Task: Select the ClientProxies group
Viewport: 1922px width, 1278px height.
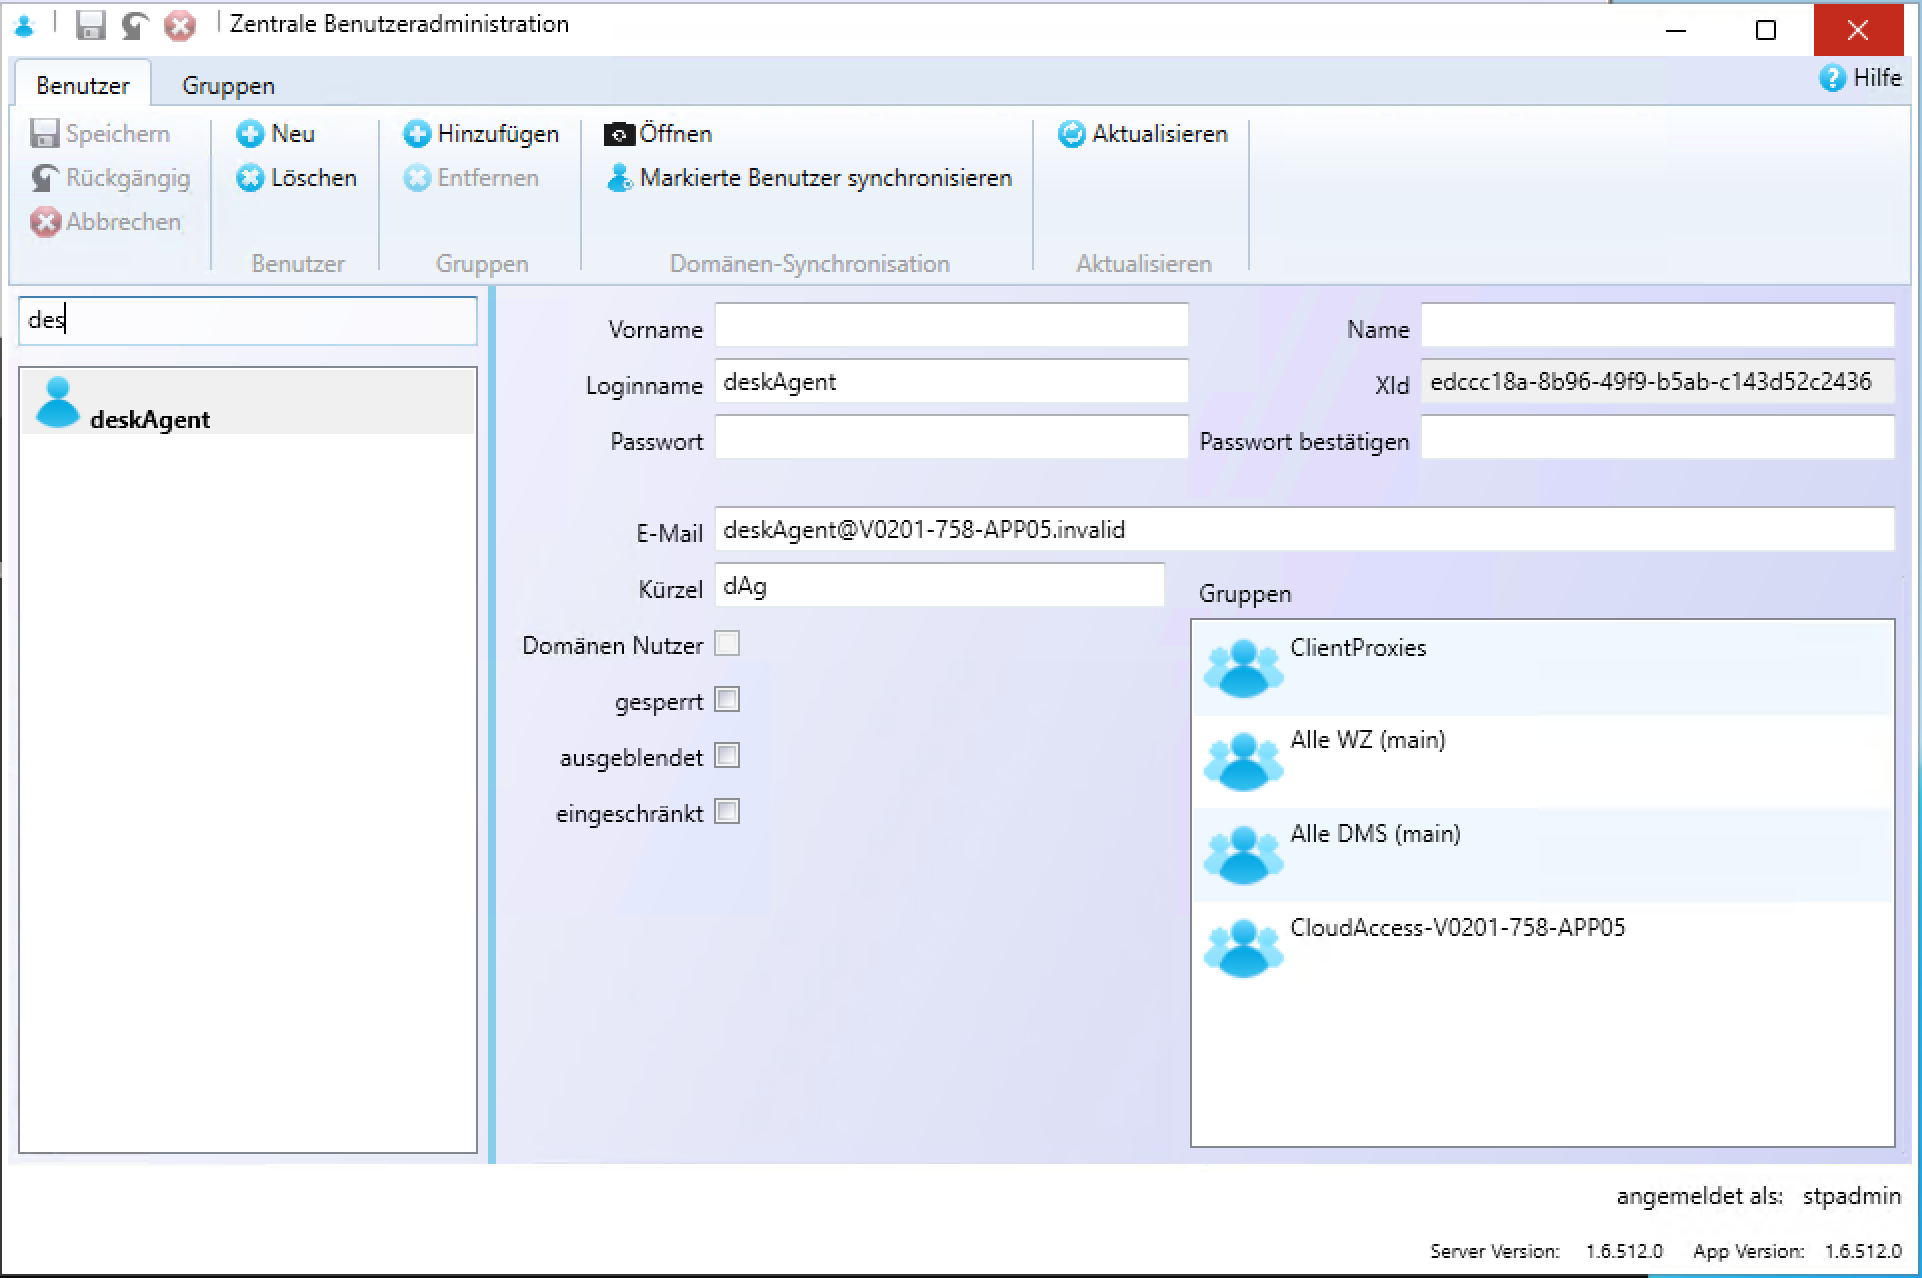Action: [1543, 668]
